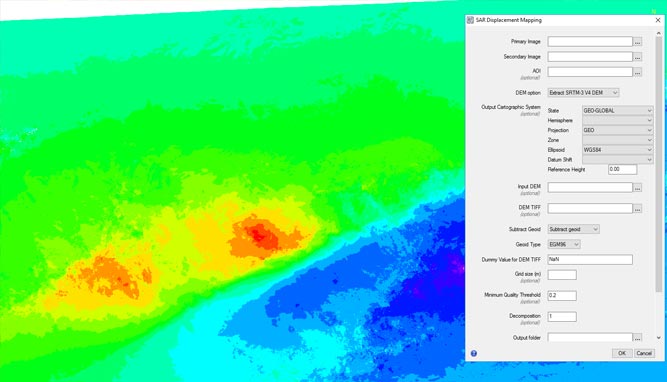Close the SAR Displacement Mapping dialog
Image resolution: width=667 pixels, height=382 pixels.
(x=658, y=20)
